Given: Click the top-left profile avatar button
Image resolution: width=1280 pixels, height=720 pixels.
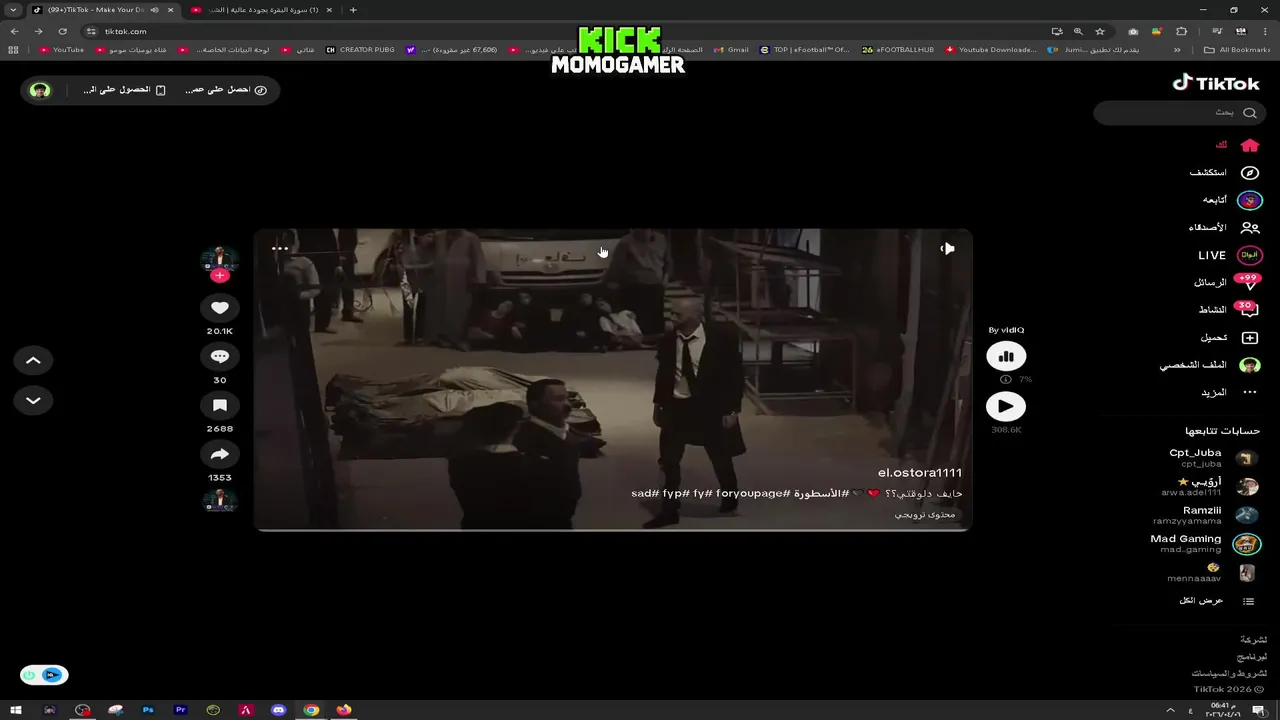Looking at the screenshot, I should click(x=40, y=90).
